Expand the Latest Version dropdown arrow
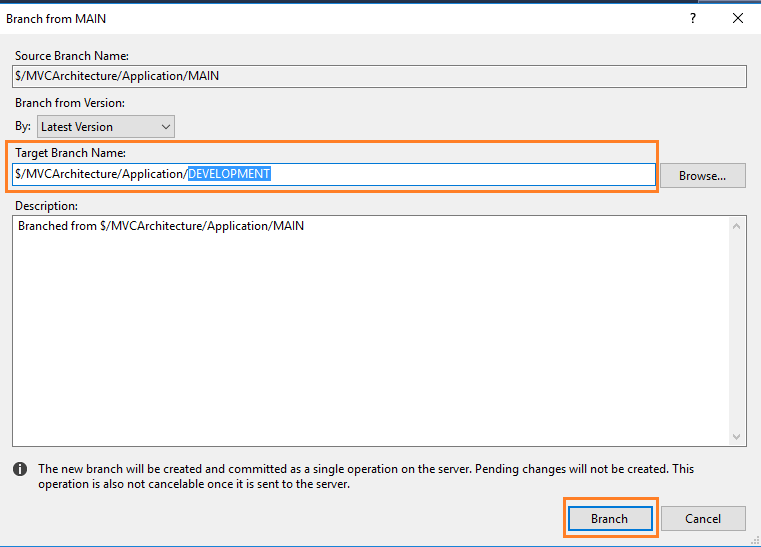 point(165,127)
